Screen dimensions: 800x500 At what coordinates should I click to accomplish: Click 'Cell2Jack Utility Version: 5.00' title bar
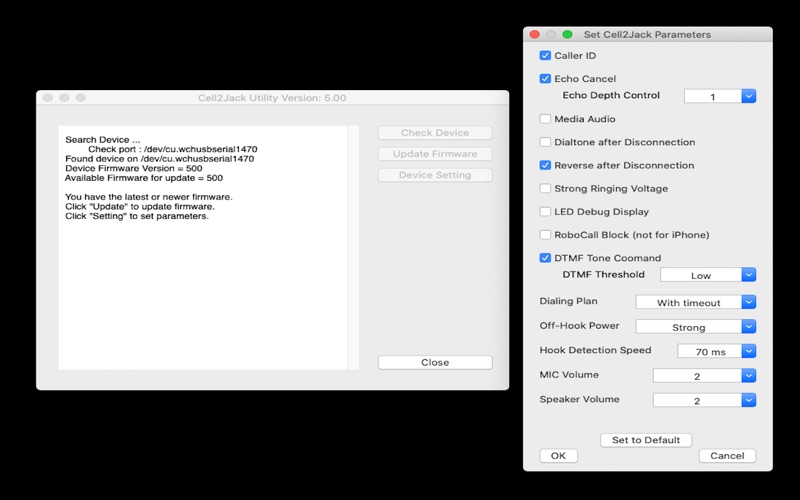[272, 97]
